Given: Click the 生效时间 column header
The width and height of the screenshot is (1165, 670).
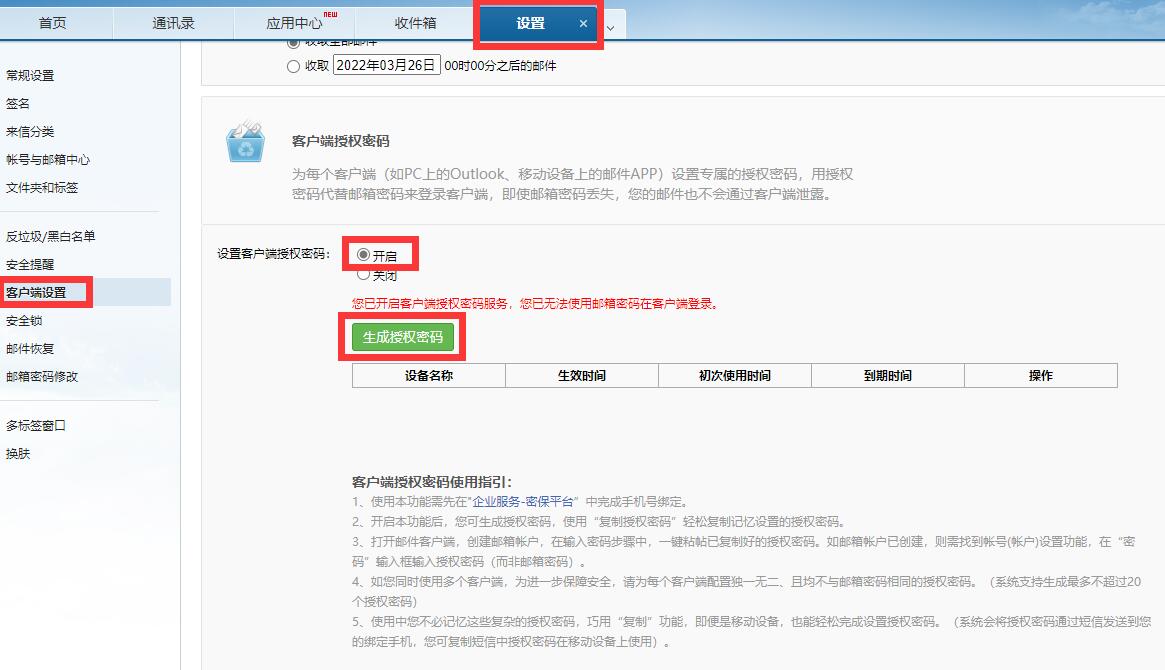Looking at the screenshot, I should [582, 376].
